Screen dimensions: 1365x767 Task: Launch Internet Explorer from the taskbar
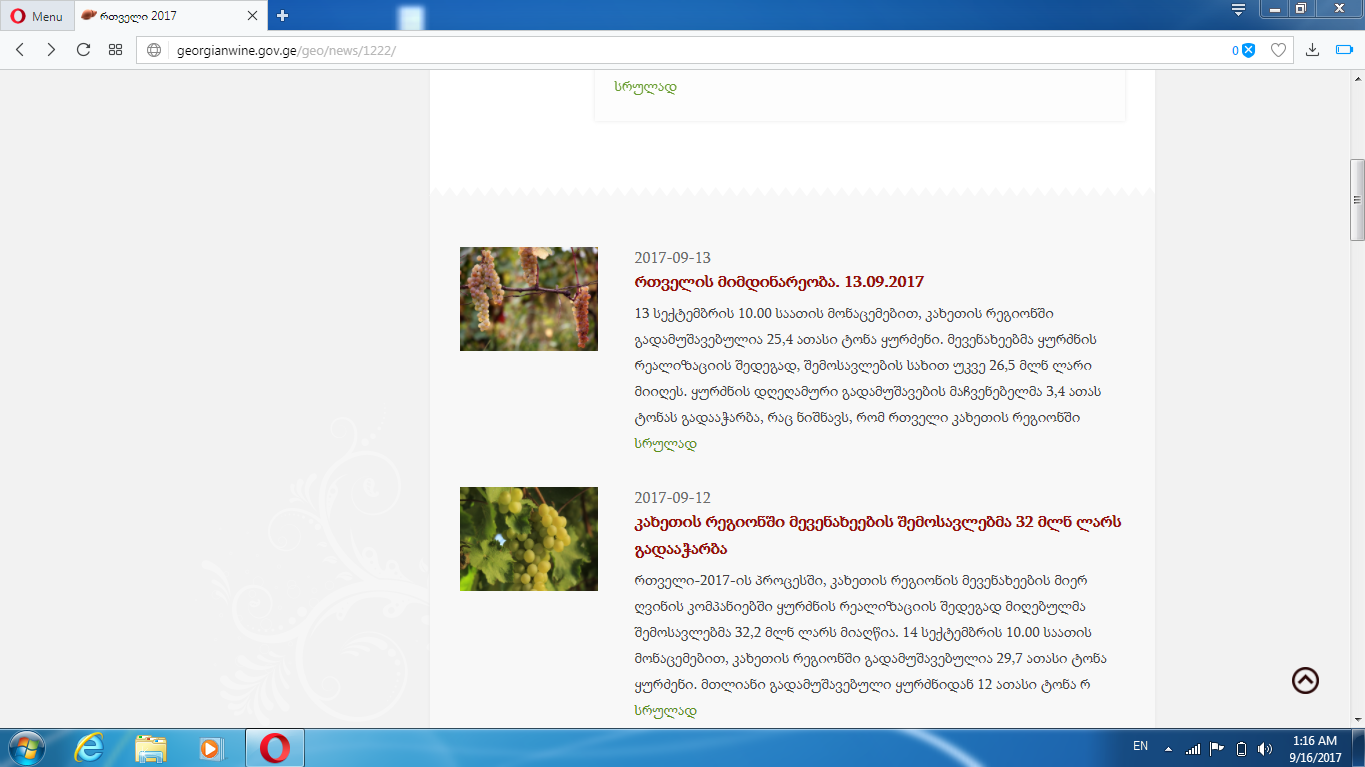[x=89, y=748]
